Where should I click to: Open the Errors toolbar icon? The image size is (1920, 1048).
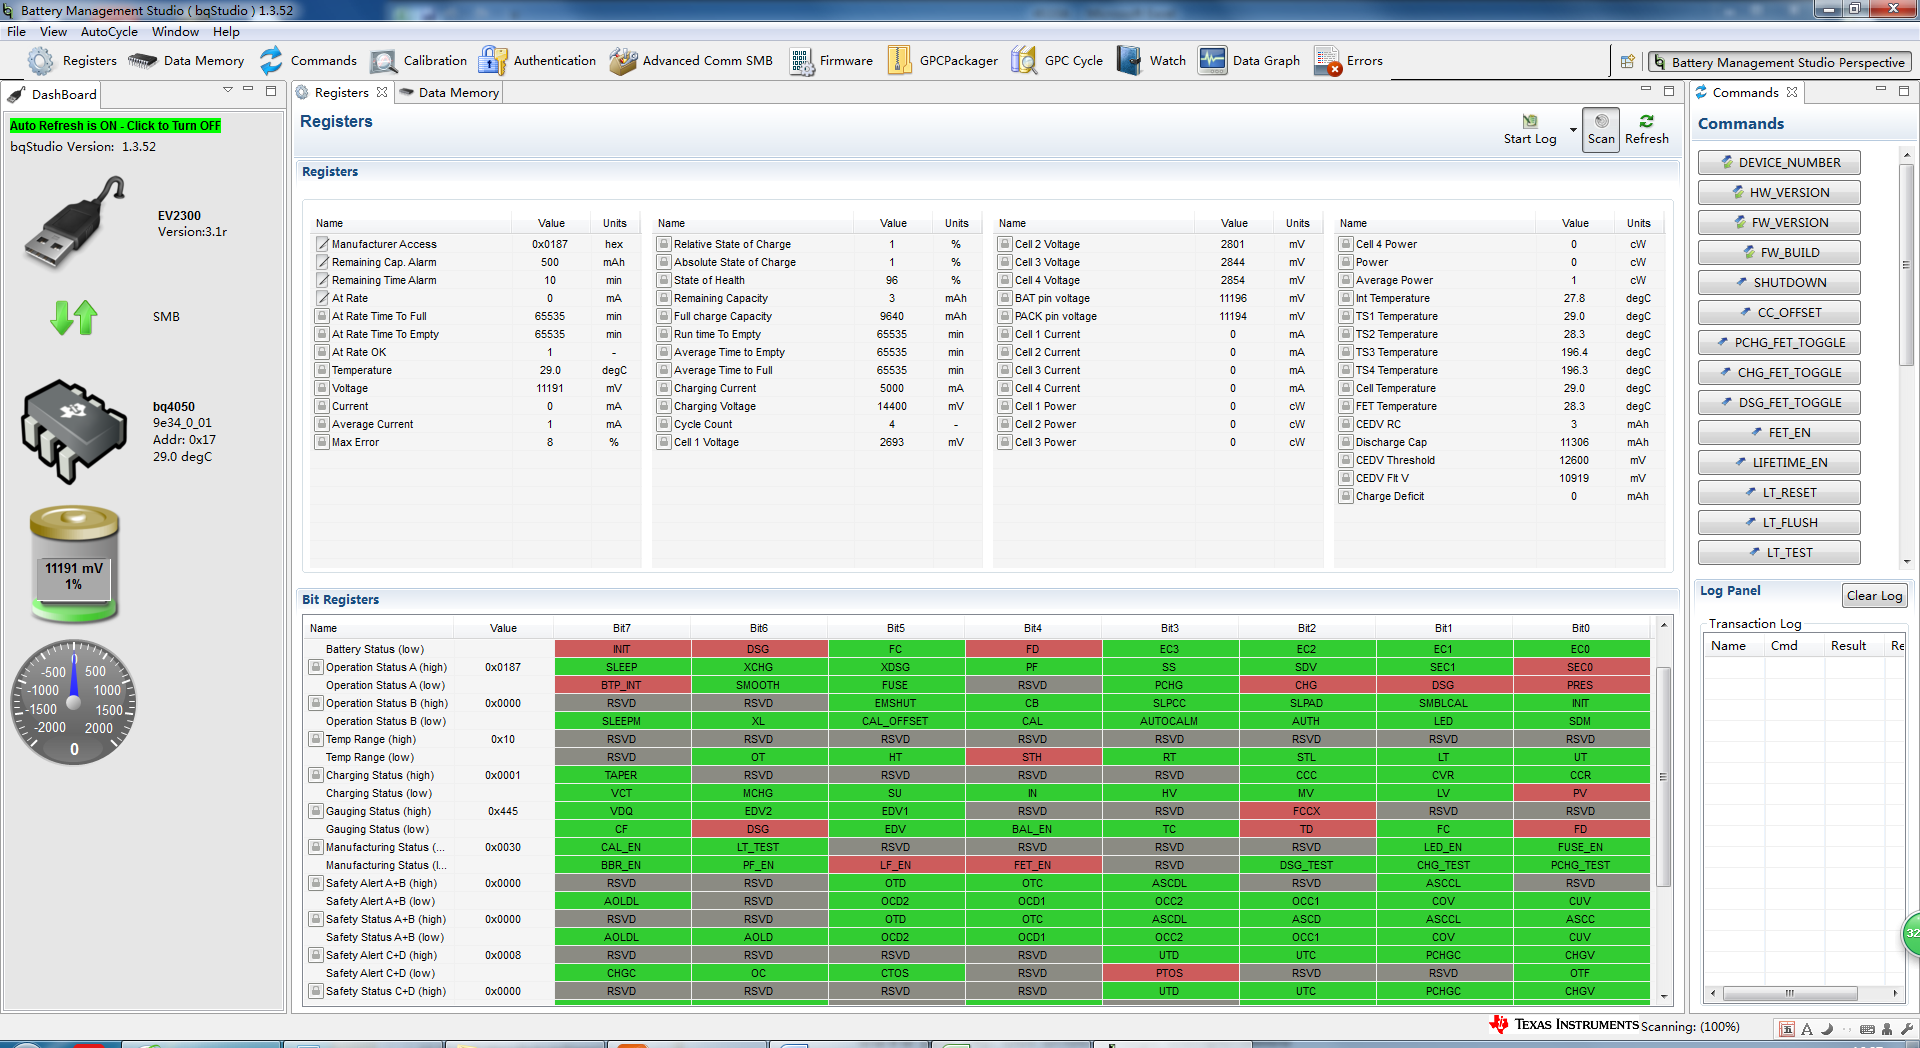coord(1327,61)
